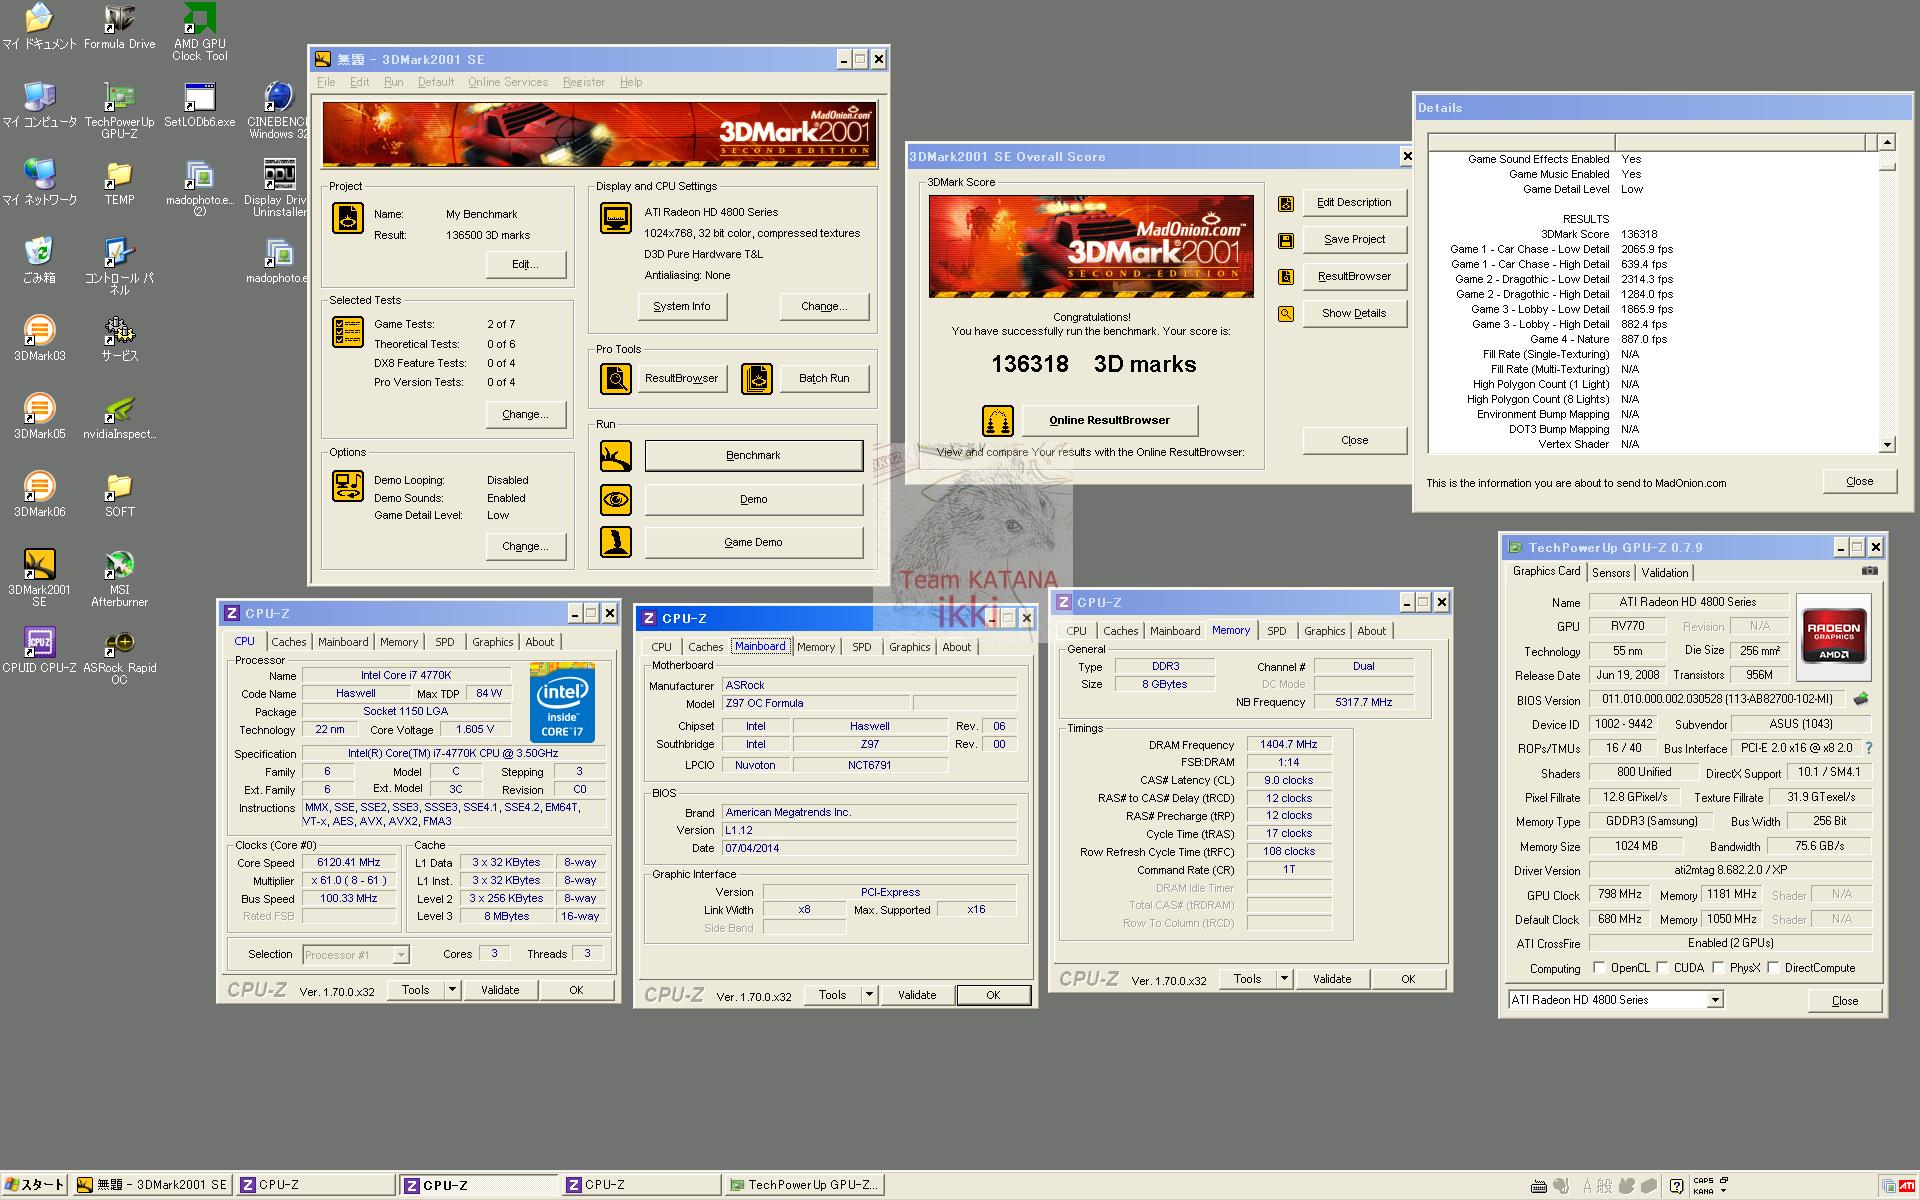Switch to Validation tab in GPU-Z
This screenshot has height=1200, width=1920.
pos(1665,573)
